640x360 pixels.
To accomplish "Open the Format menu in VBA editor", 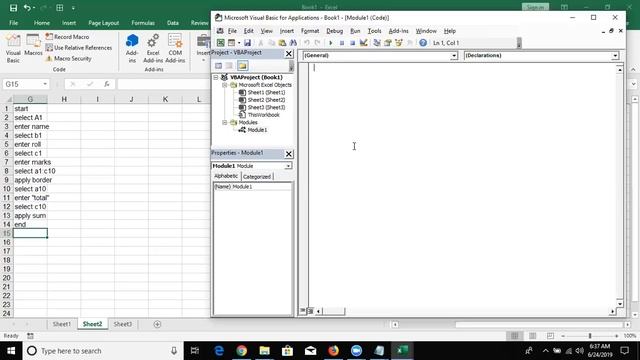I will (x=310, y=31).
